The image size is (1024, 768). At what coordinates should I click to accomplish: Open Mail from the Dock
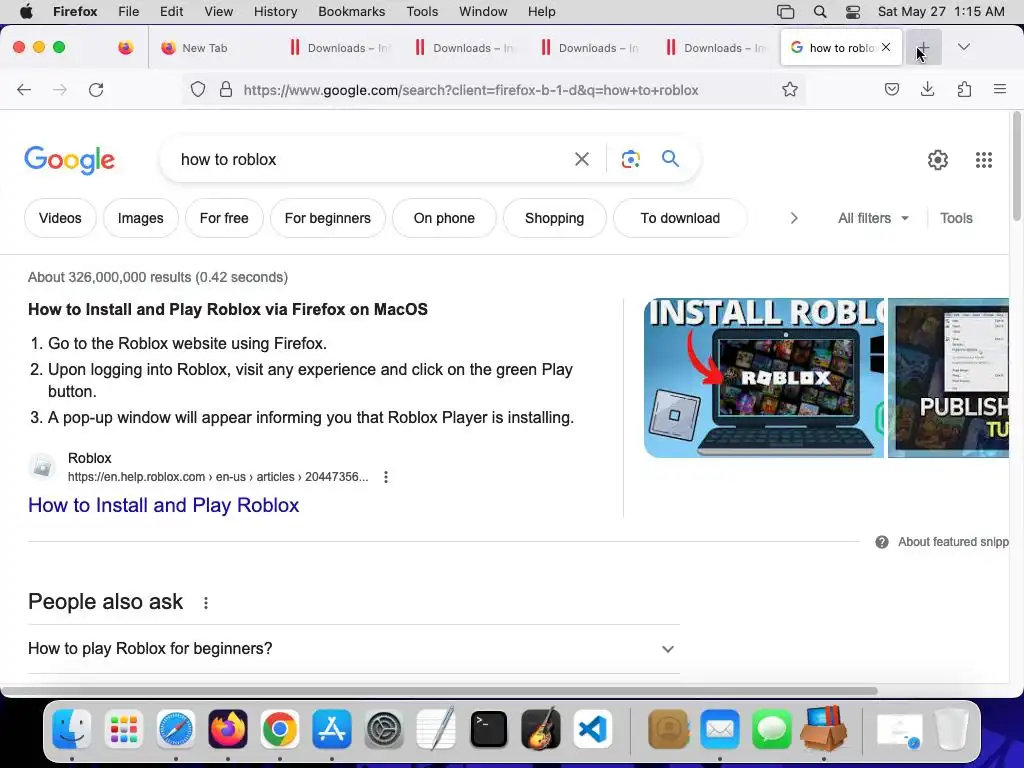[720, 729]
